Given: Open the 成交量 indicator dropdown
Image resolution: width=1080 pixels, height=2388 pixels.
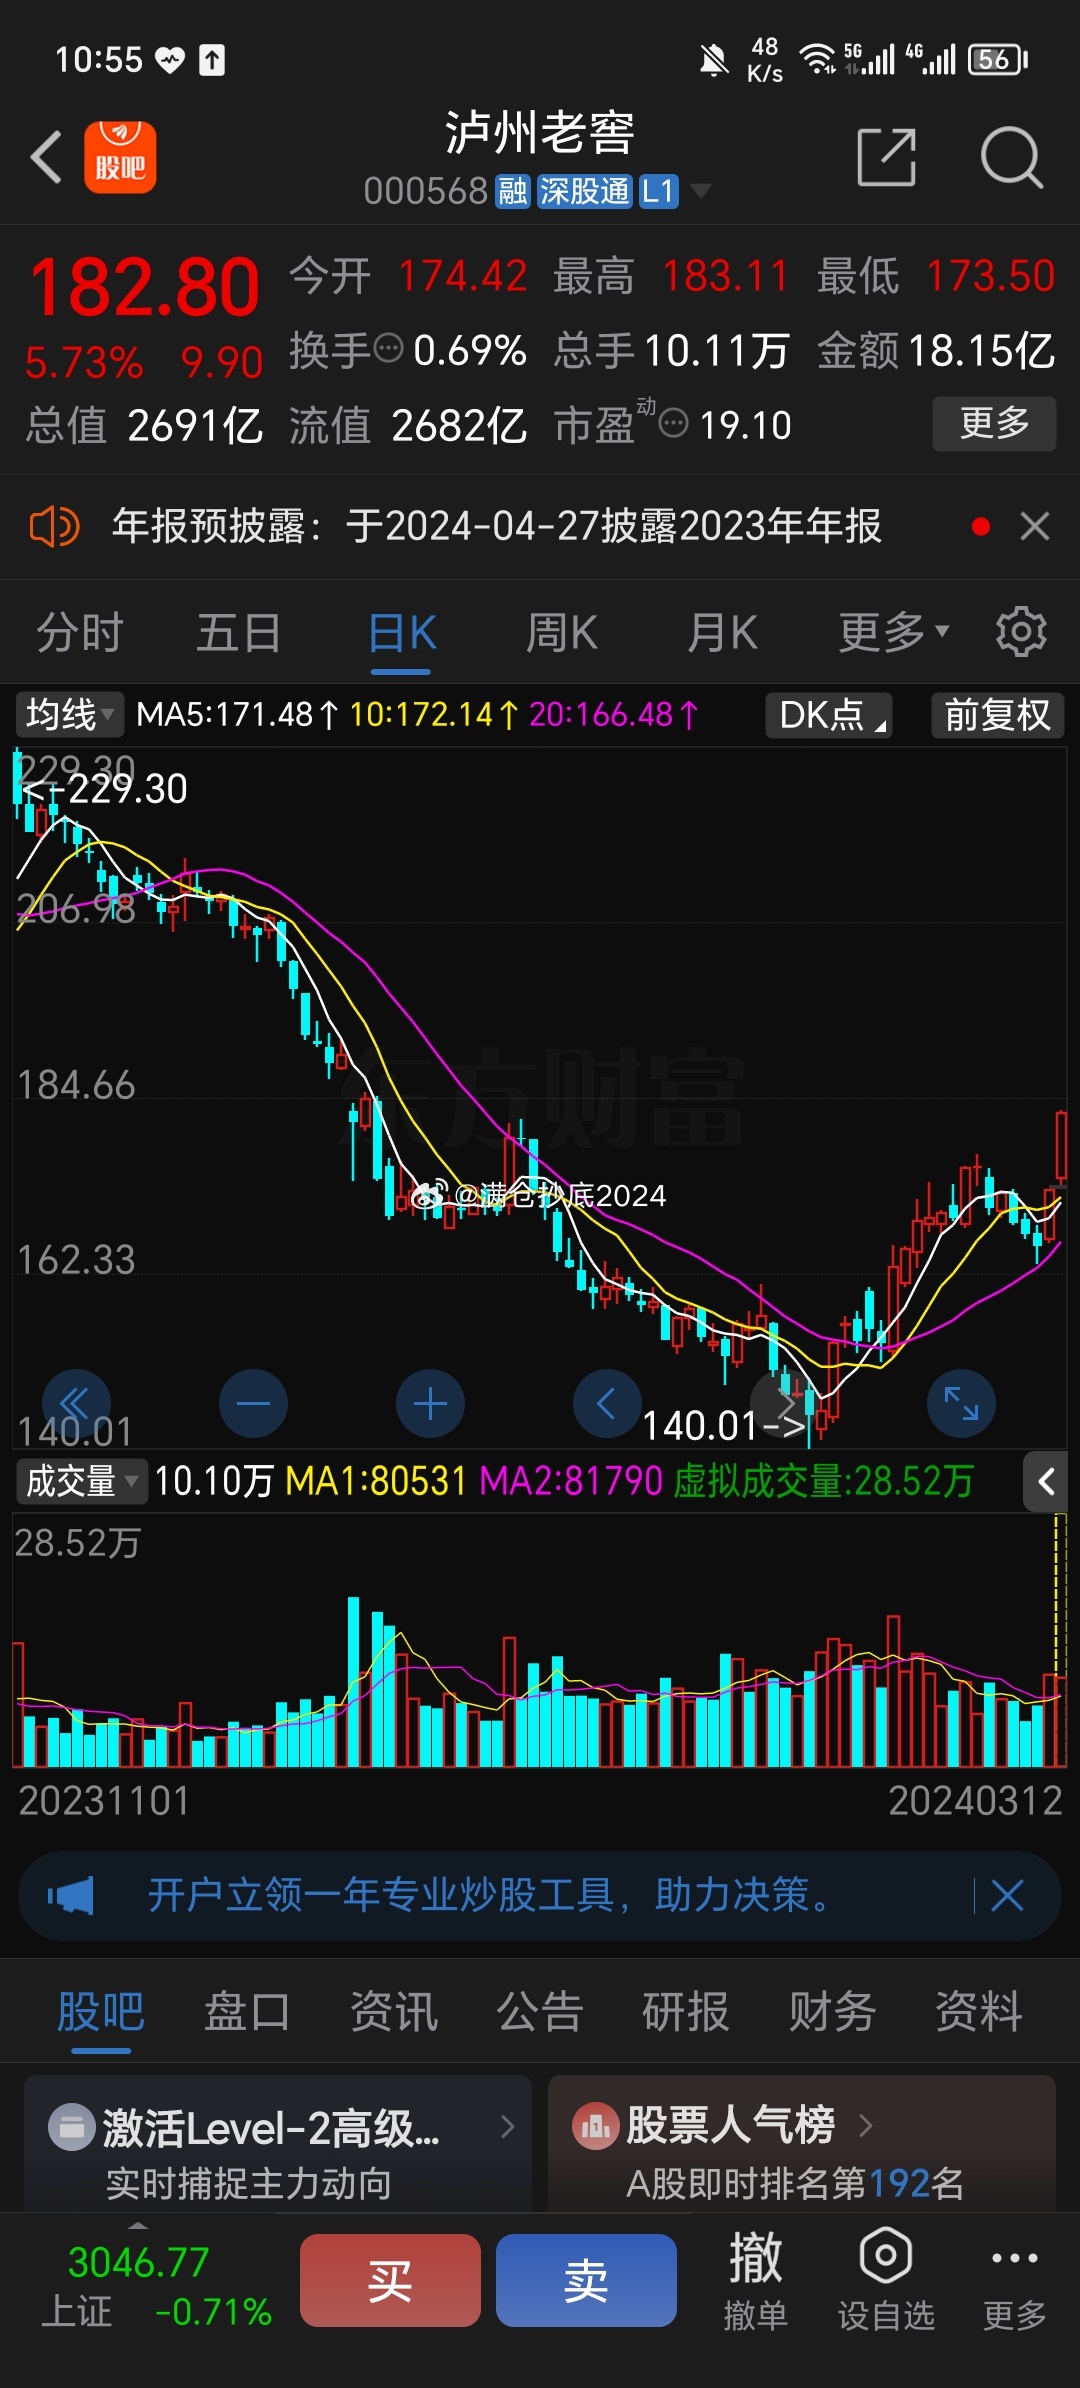Looking at the screenshot, I should [x=81, y=1481].
